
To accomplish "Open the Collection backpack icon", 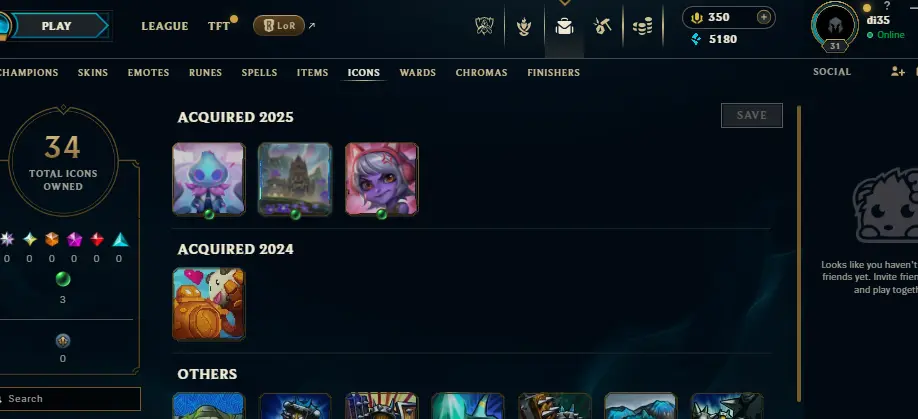I will pos(564,26).
